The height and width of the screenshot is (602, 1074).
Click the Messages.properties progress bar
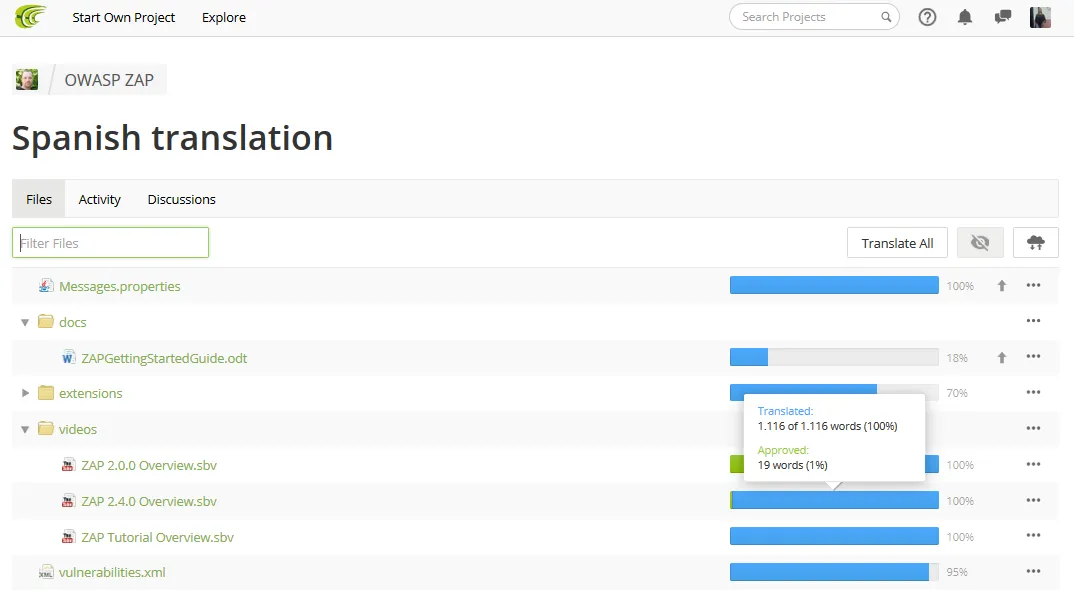point(834,285)
